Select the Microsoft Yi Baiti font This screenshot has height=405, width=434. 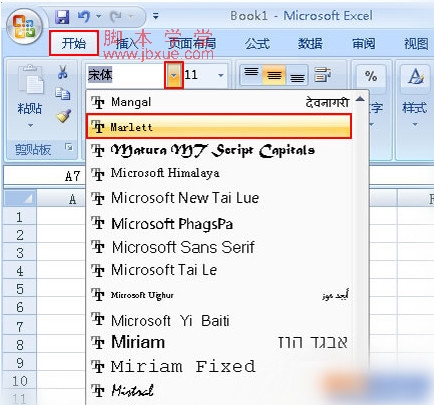pos(220,320)
